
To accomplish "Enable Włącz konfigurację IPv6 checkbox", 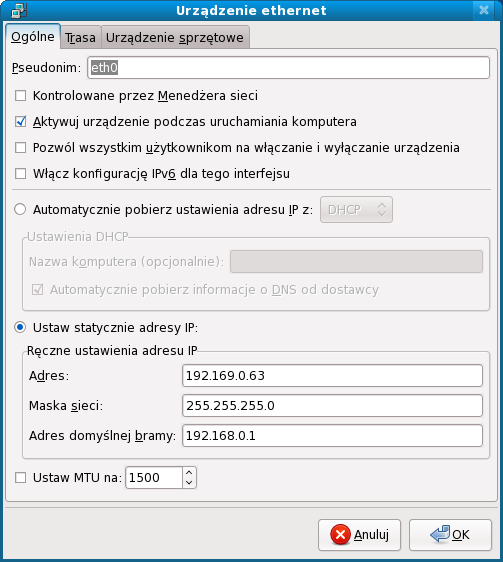I will pyautogui.click(x=20, y=174).
